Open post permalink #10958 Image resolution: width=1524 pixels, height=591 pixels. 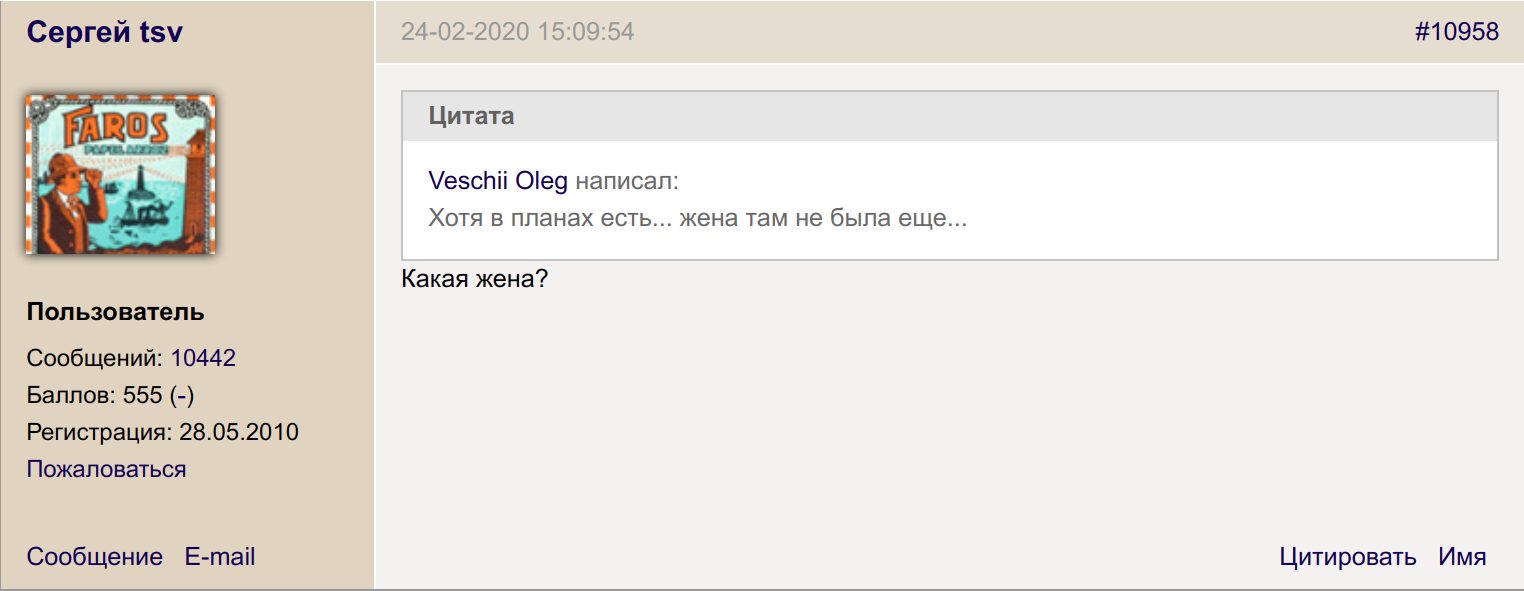[x=1456, y=32]
